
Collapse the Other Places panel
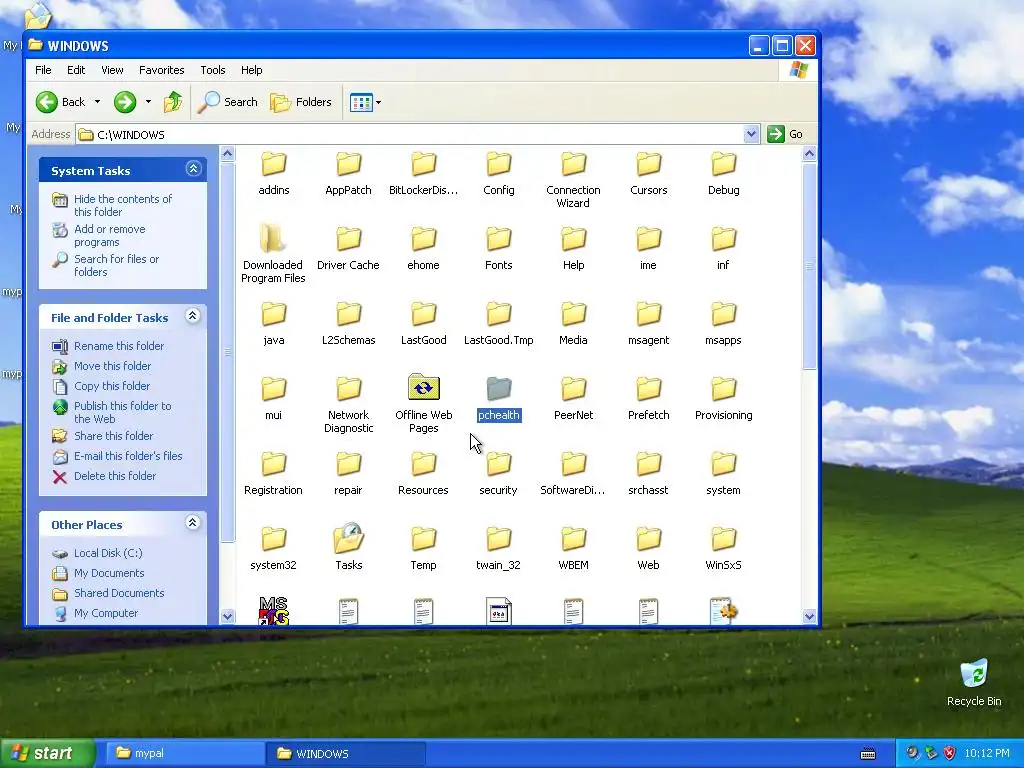coord(193,522)
